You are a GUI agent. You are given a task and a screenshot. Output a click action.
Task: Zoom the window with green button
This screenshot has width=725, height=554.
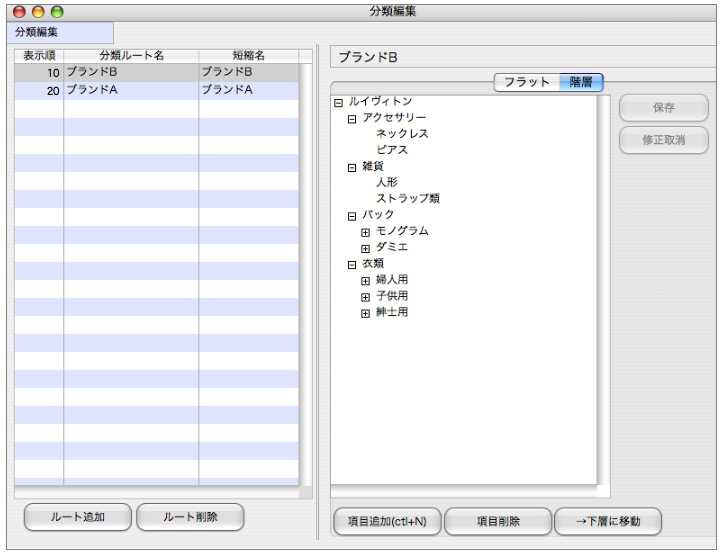click(x=57, y=12)
